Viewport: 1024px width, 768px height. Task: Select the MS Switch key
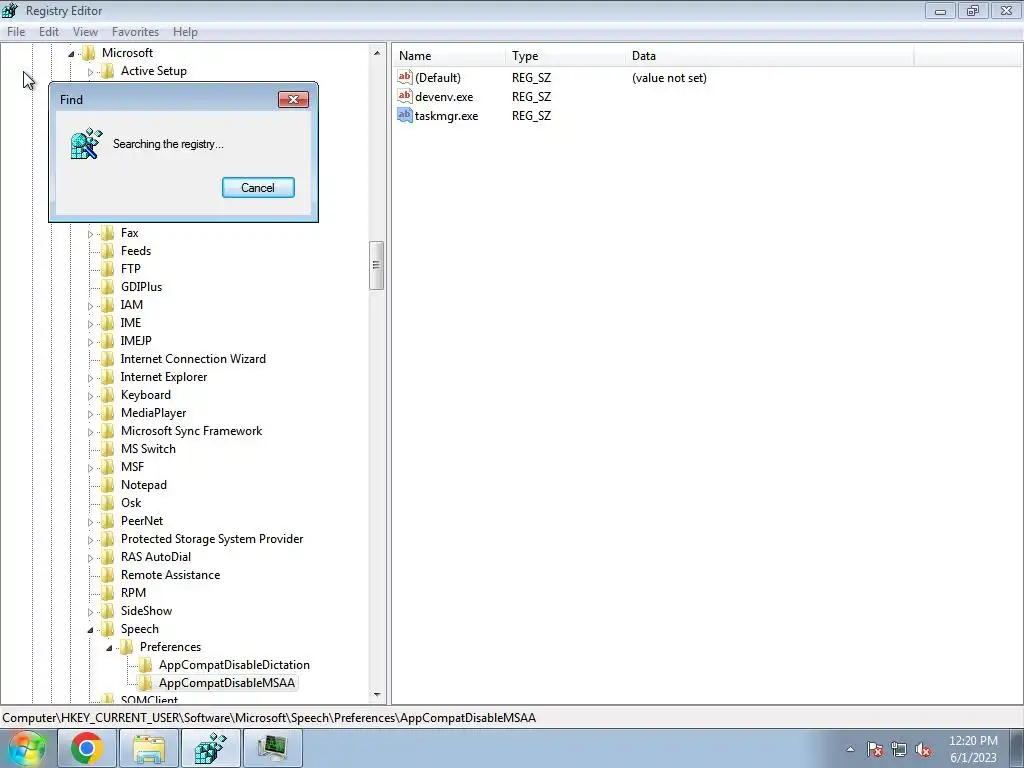(148, 449)
